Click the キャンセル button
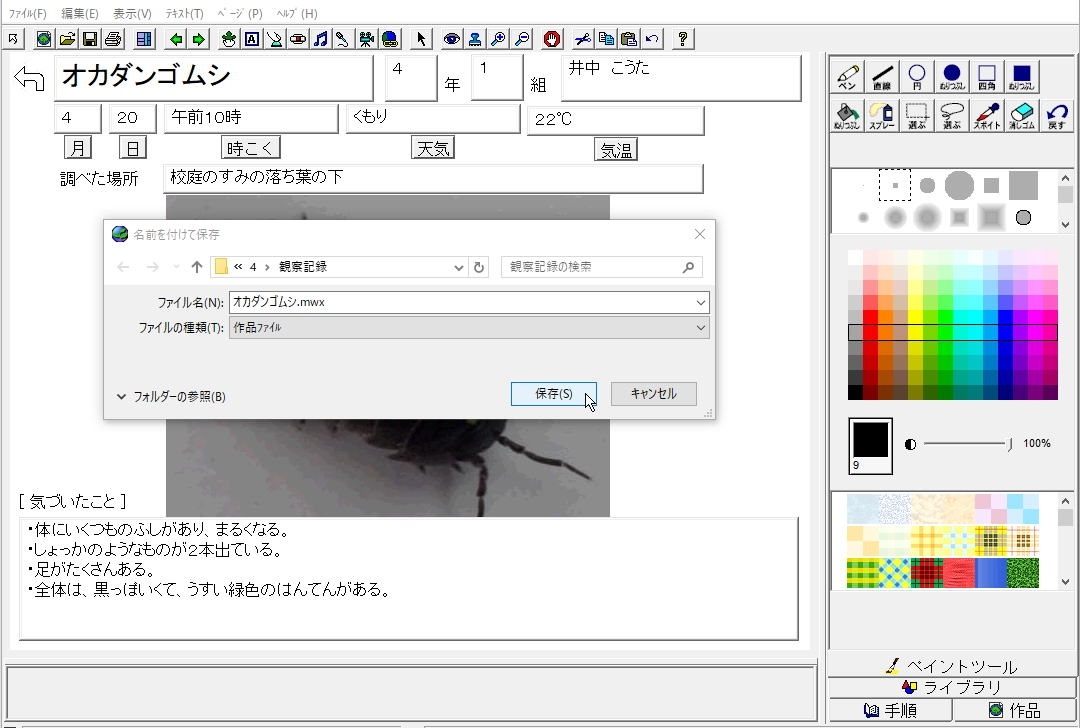Screen dimensions: 1080x728 click(653, 394)
